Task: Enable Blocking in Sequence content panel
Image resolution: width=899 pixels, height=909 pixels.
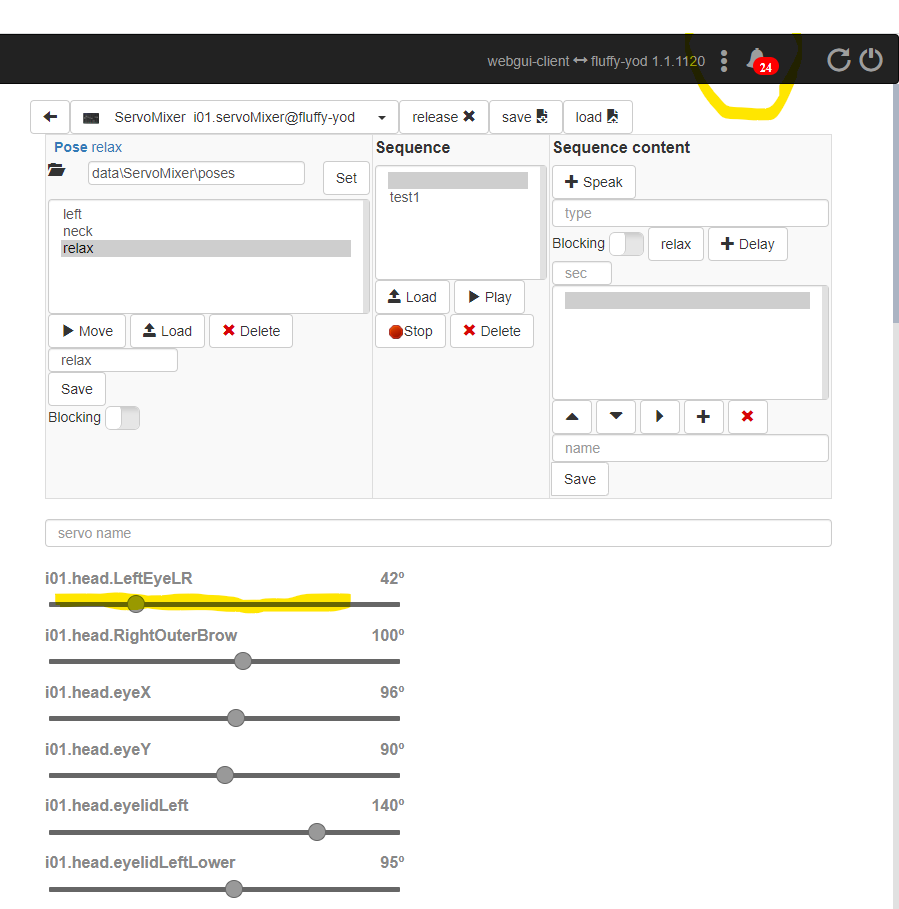Action: (629, 243)
